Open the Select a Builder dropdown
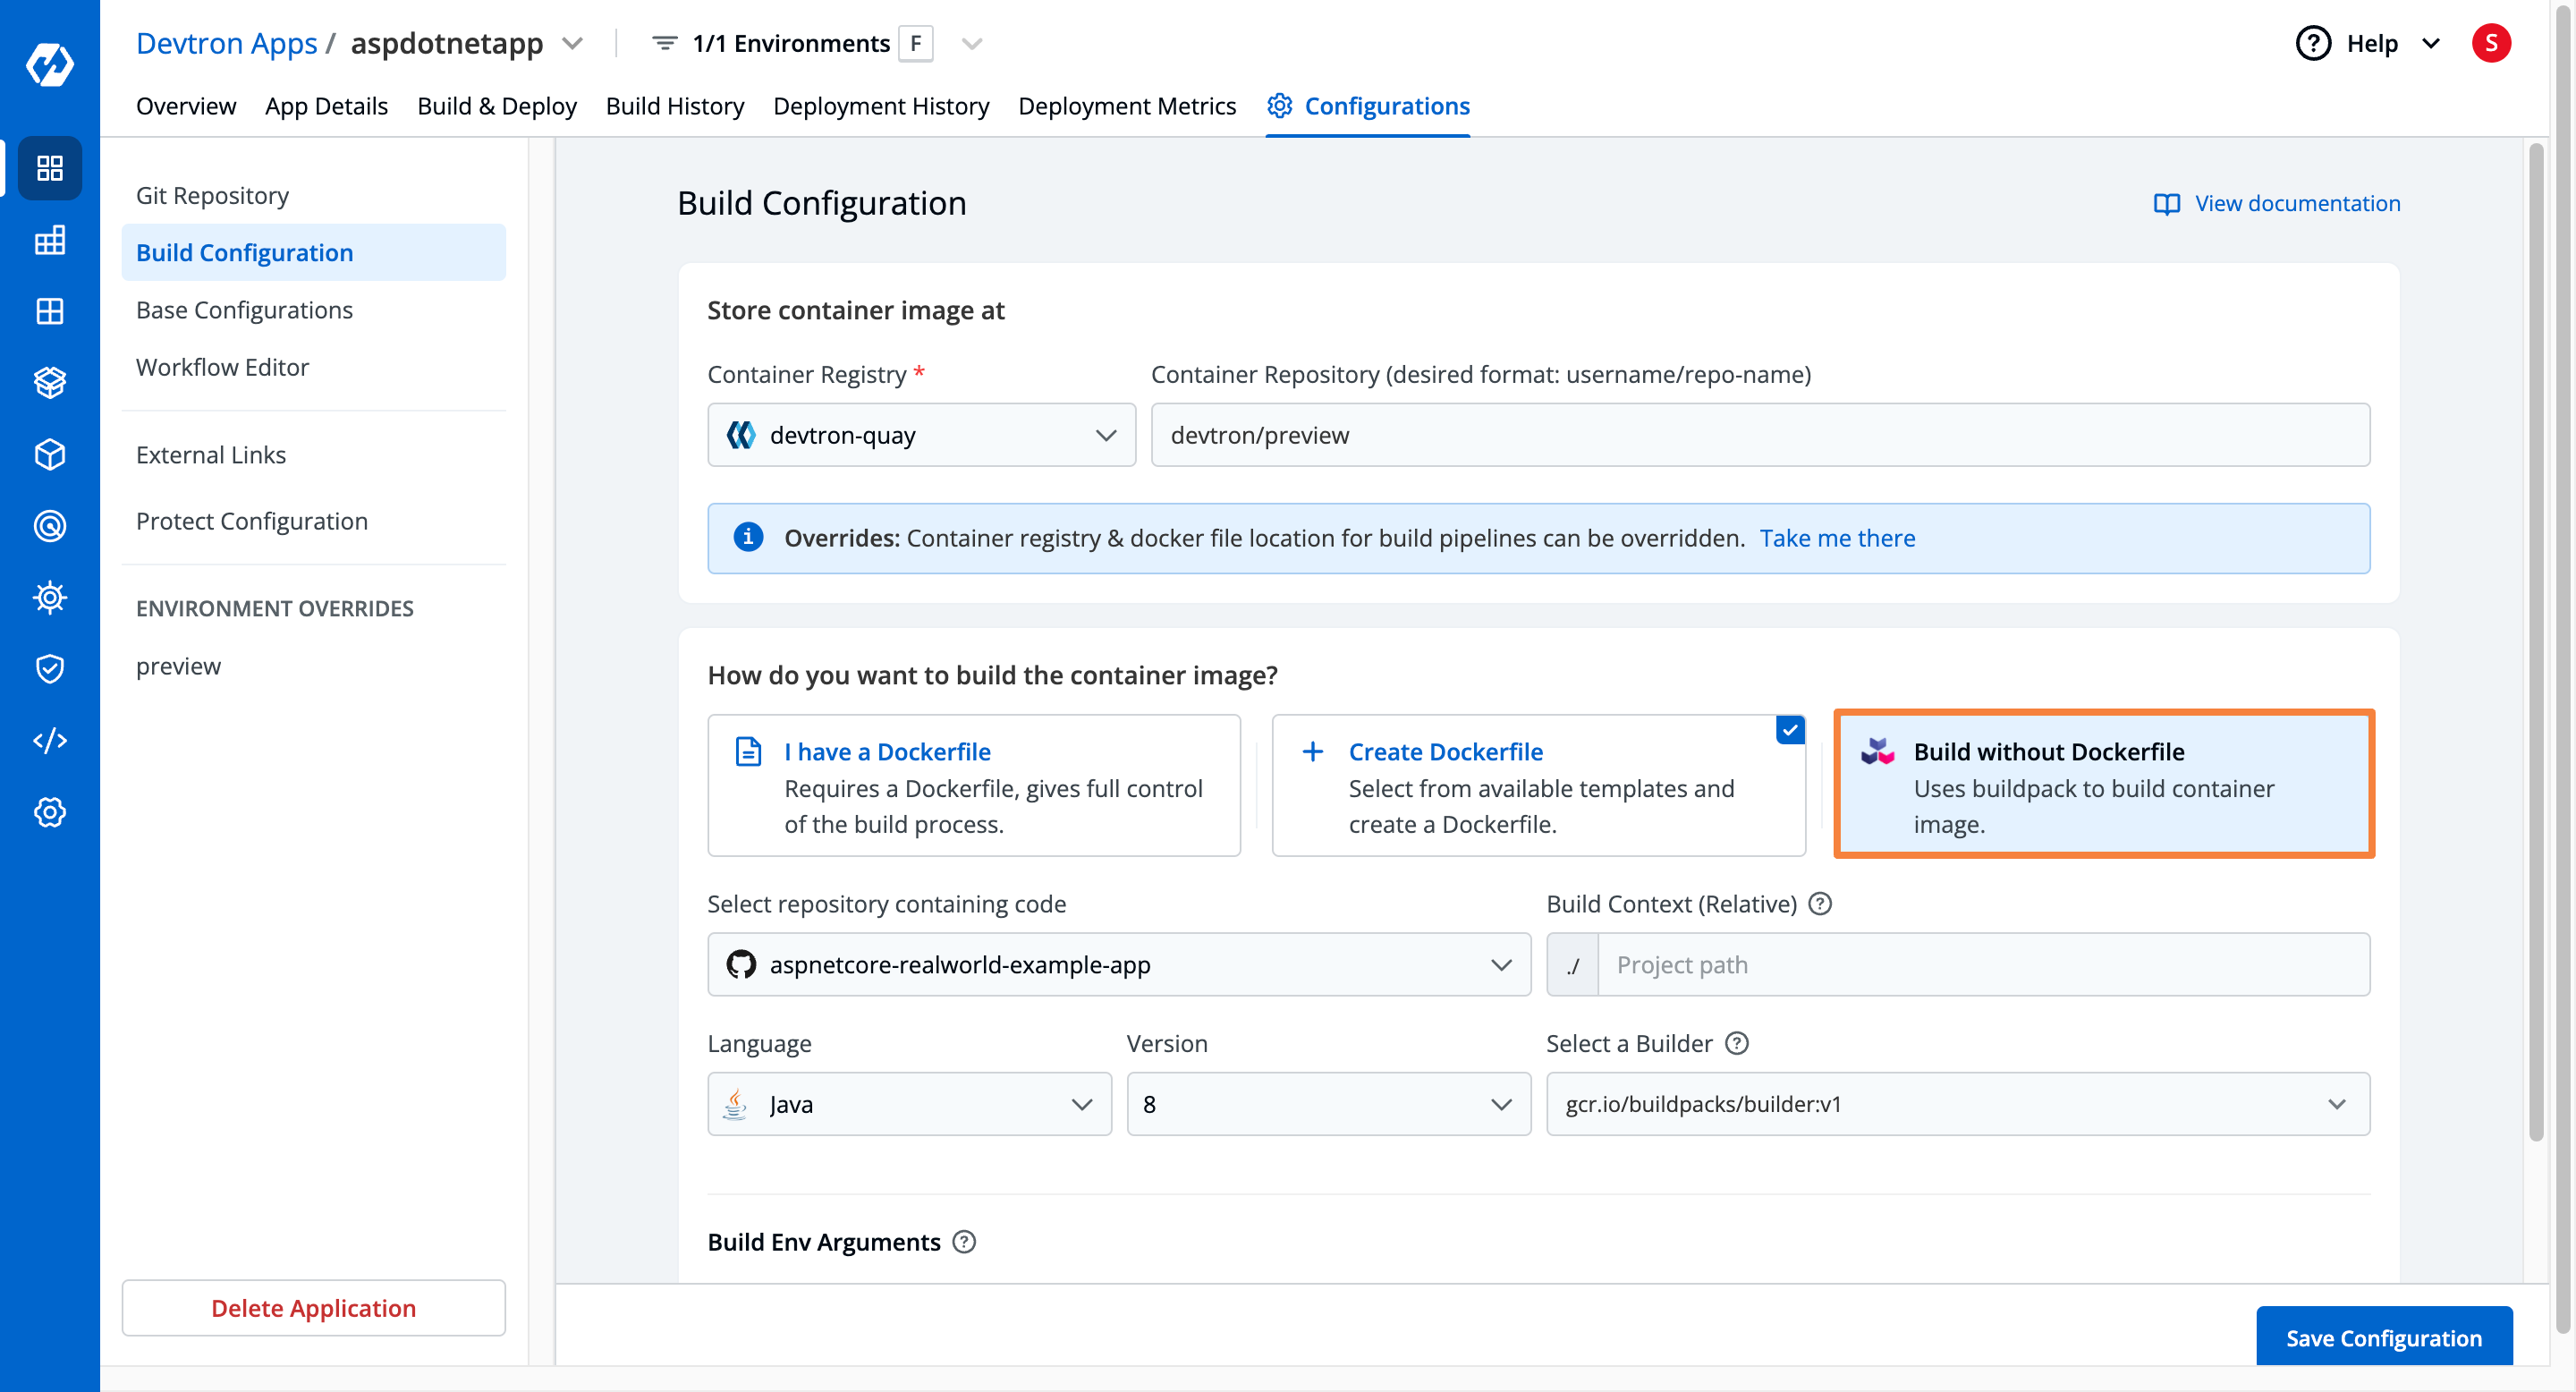The image size is (2576, 1392). (1956, 1103)
